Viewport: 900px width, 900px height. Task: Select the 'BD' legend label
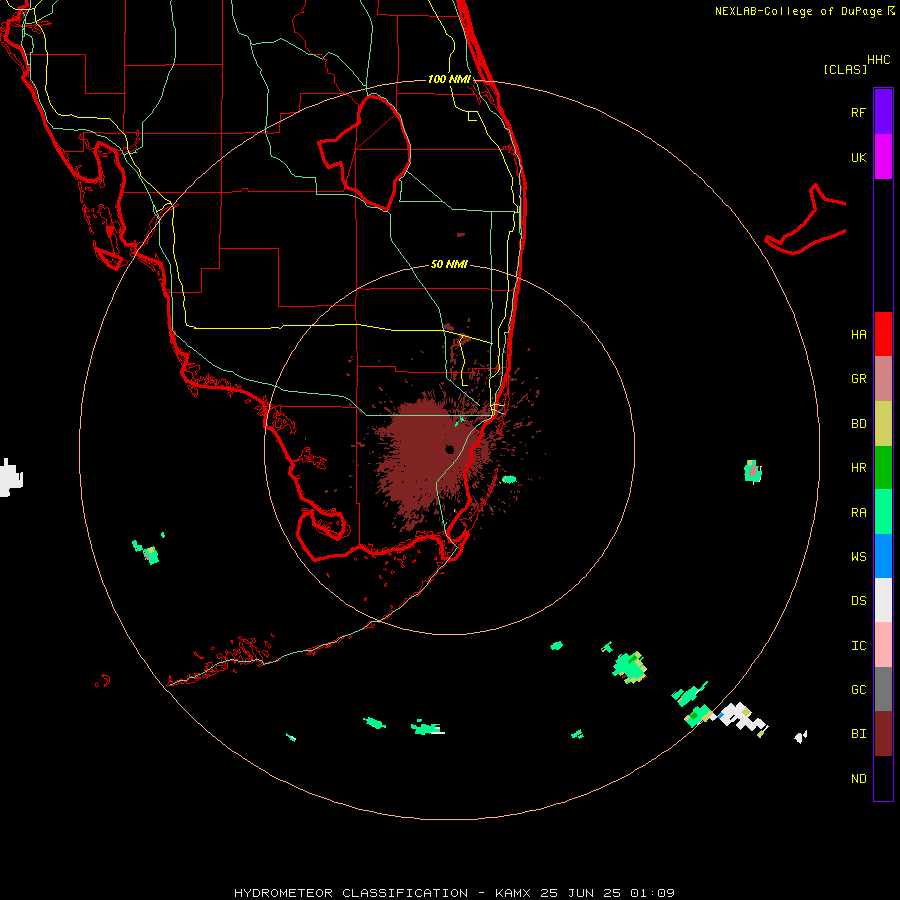(858, 424)
